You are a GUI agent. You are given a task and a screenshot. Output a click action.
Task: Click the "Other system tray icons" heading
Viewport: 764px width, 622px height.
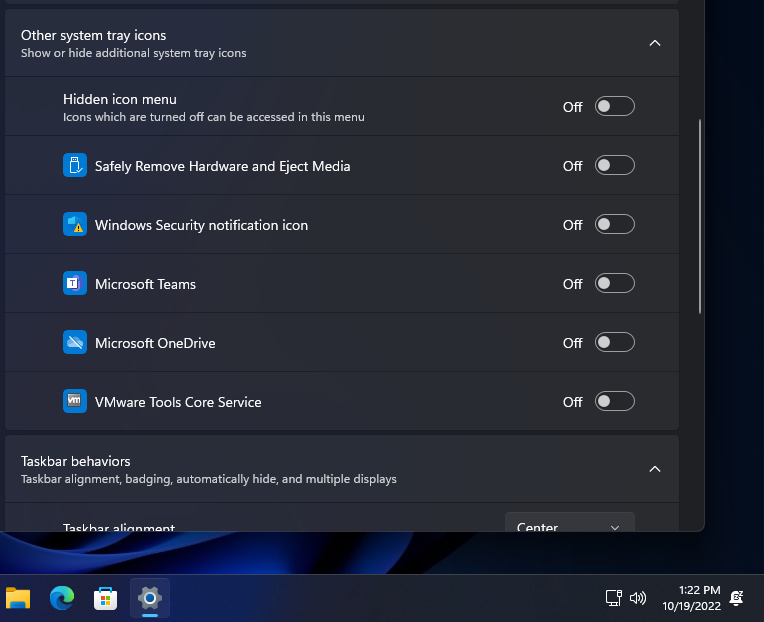pos(94,36)
